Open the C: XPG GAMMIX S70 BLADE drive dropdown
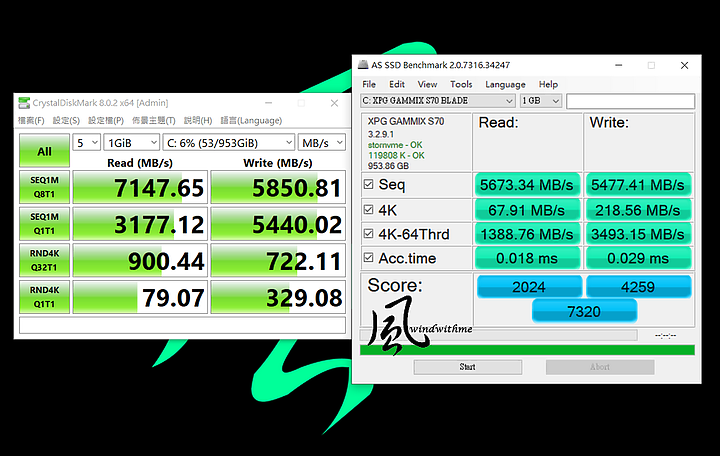 pyautogui.click(x=438, y=101)
